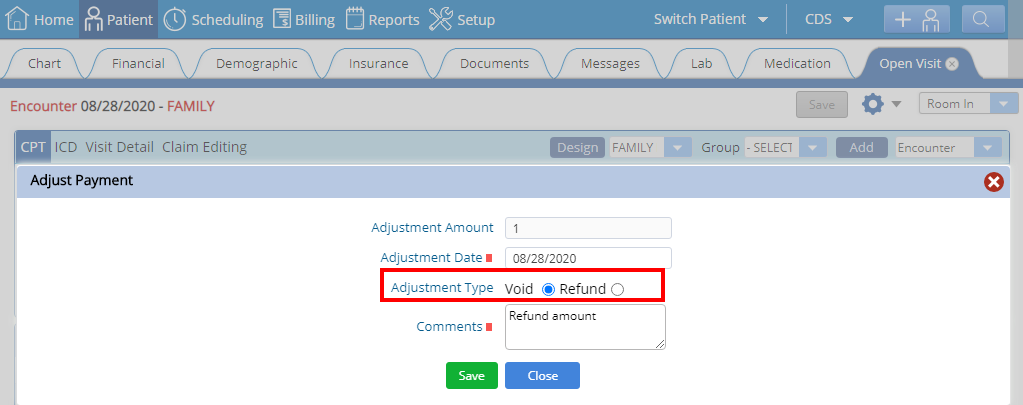Open the Room In dropdown
This screenshot has height=405, width=1023.
968,104
